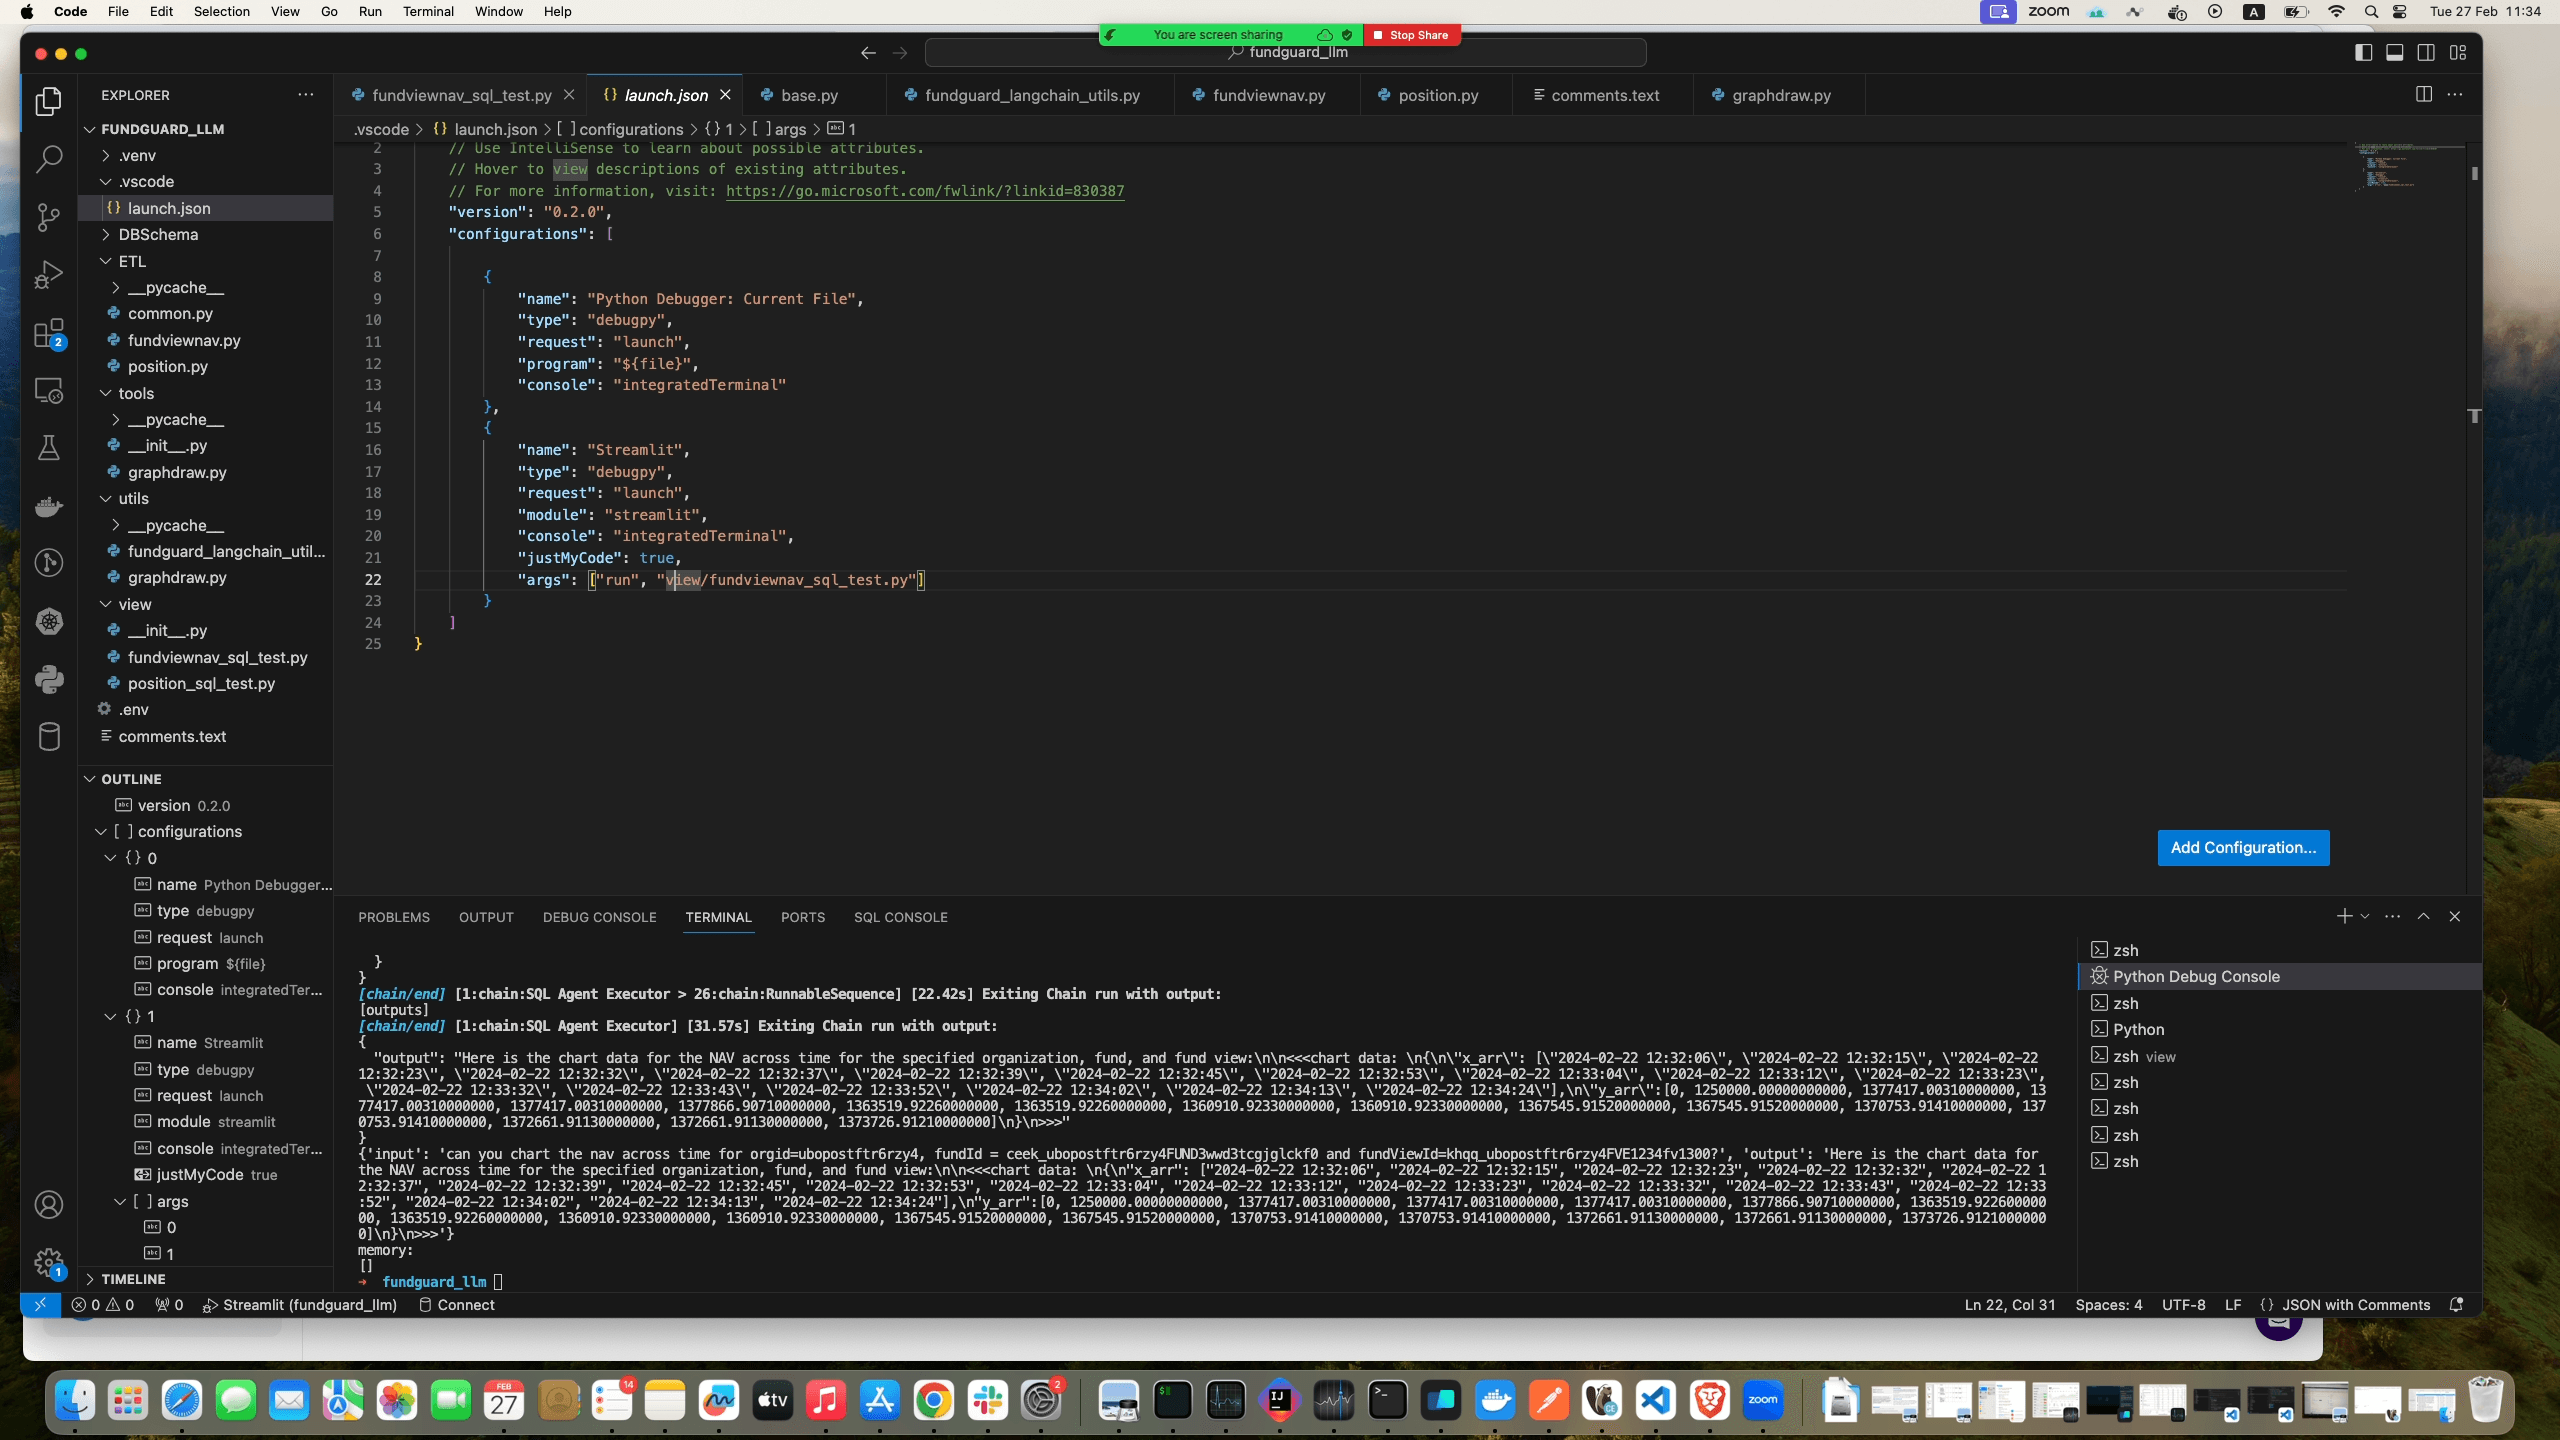Open Slack from the Dock
Viewport: 2560px width, 1440px height.
pyautogui.click(x=987, y=1401)
